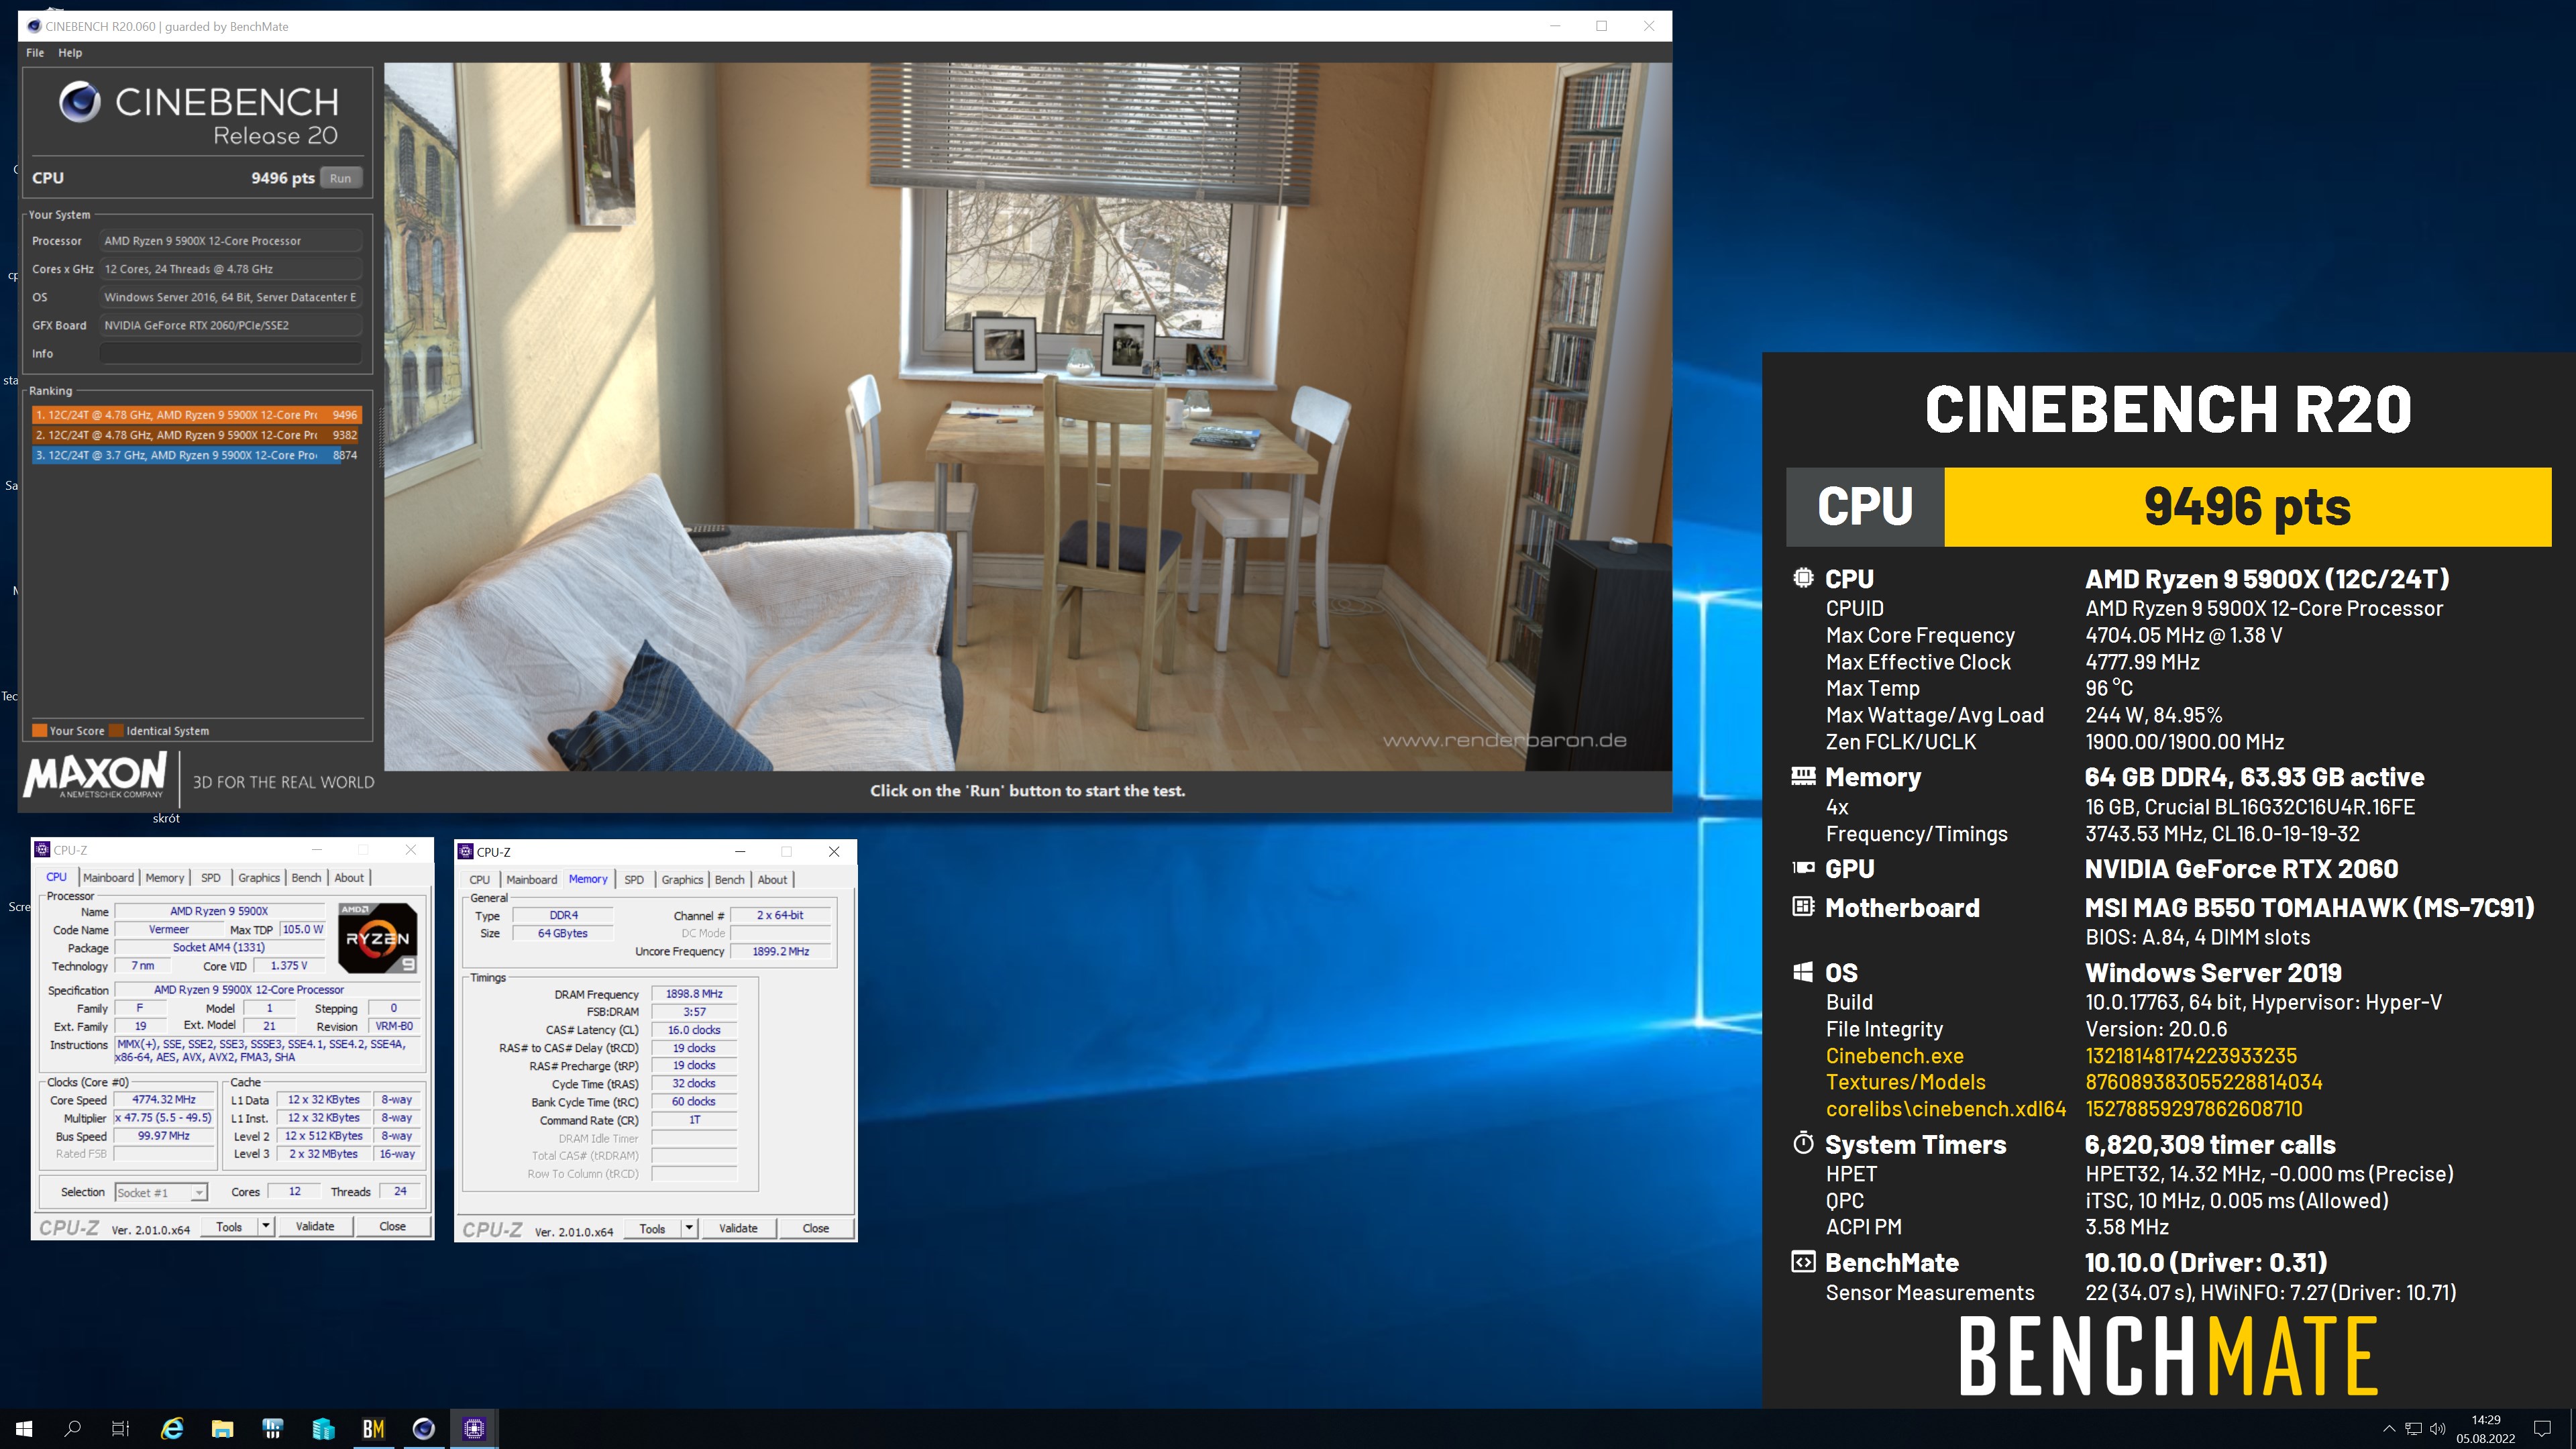The width and height of the screenshot is (2576, 1449).
Task: Open the CPU tab in left CPU-Z window
Action: pyautogui.click(x=56, y=877)
